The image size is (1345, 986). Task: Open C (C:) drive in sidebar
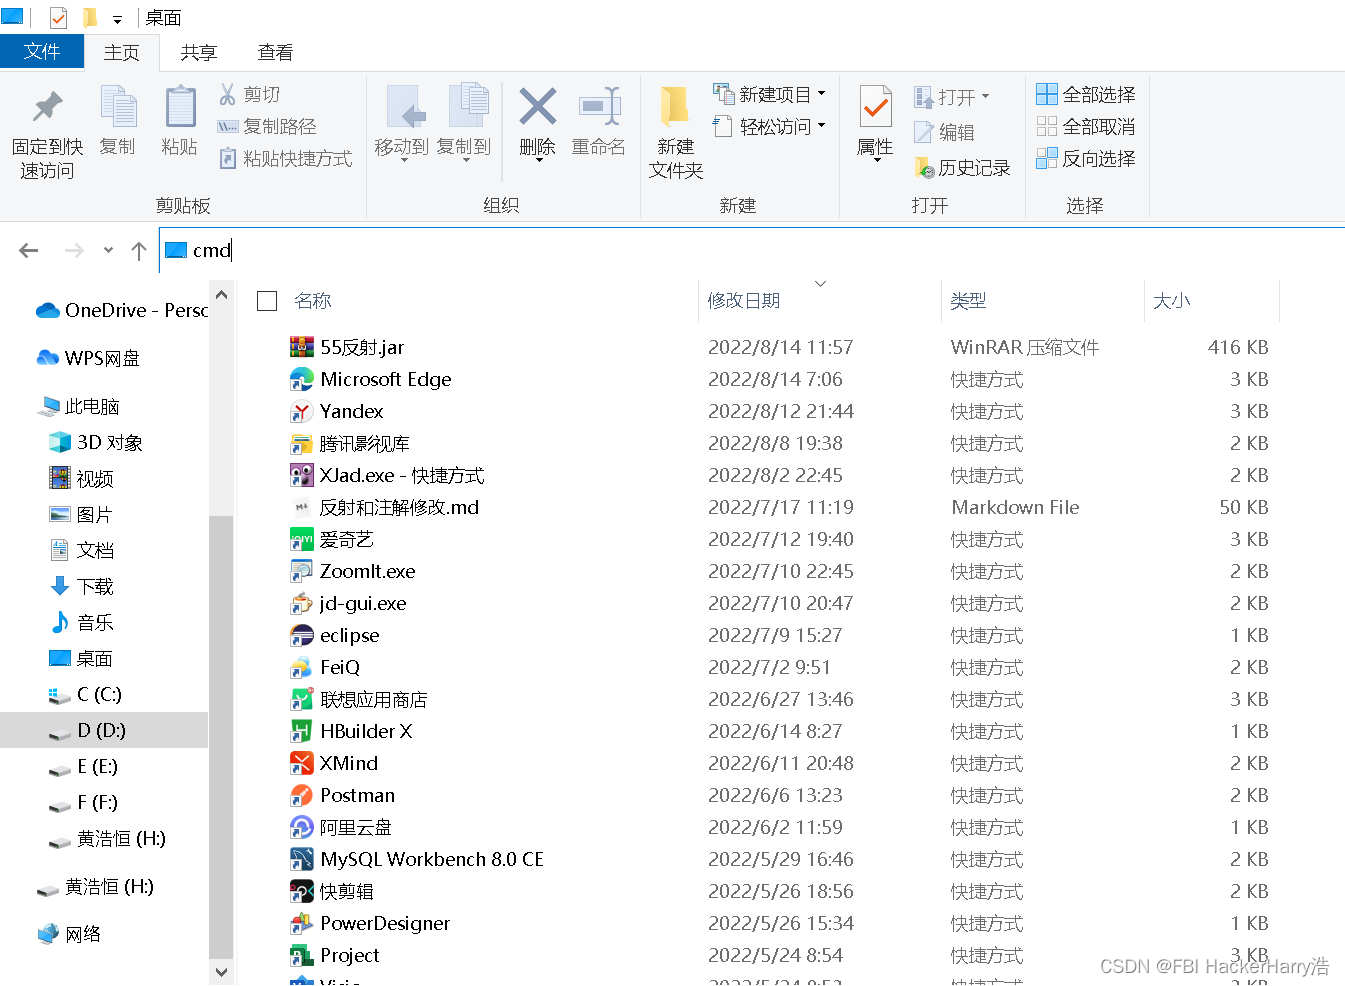click(86, 694)
